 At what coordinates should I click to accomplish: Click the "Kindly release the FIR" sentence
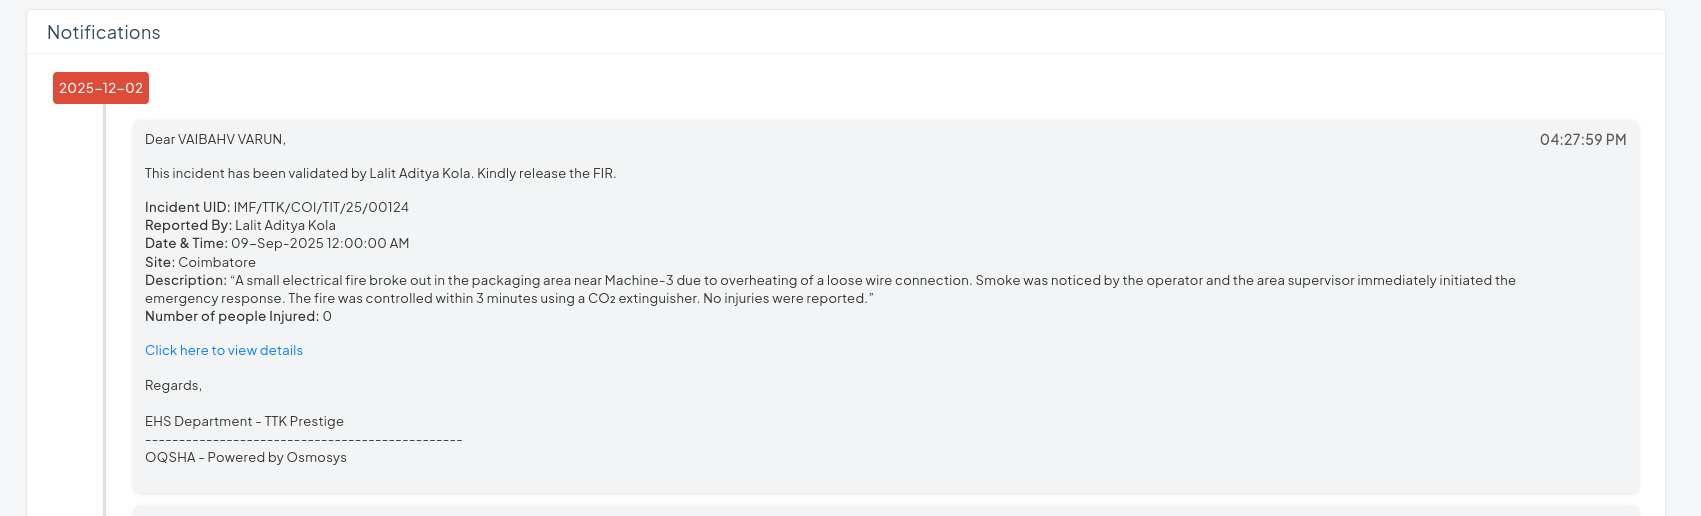[546, 173]
